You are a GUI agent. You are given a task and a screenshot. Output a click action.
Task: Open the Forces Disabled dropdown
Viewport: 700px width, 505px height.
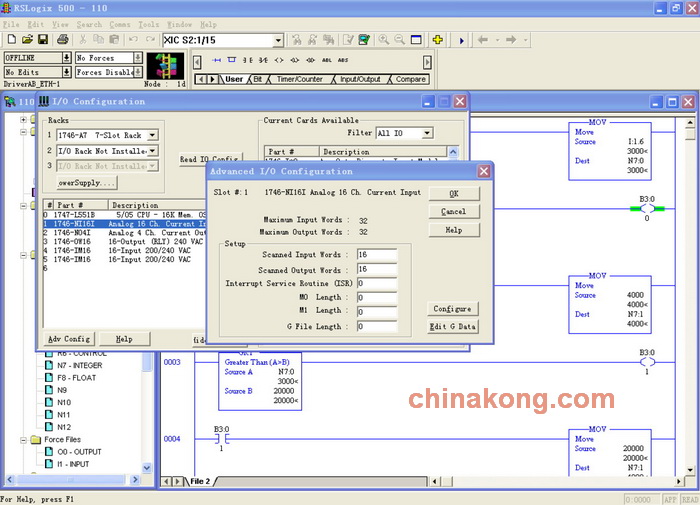coord(138,72)
